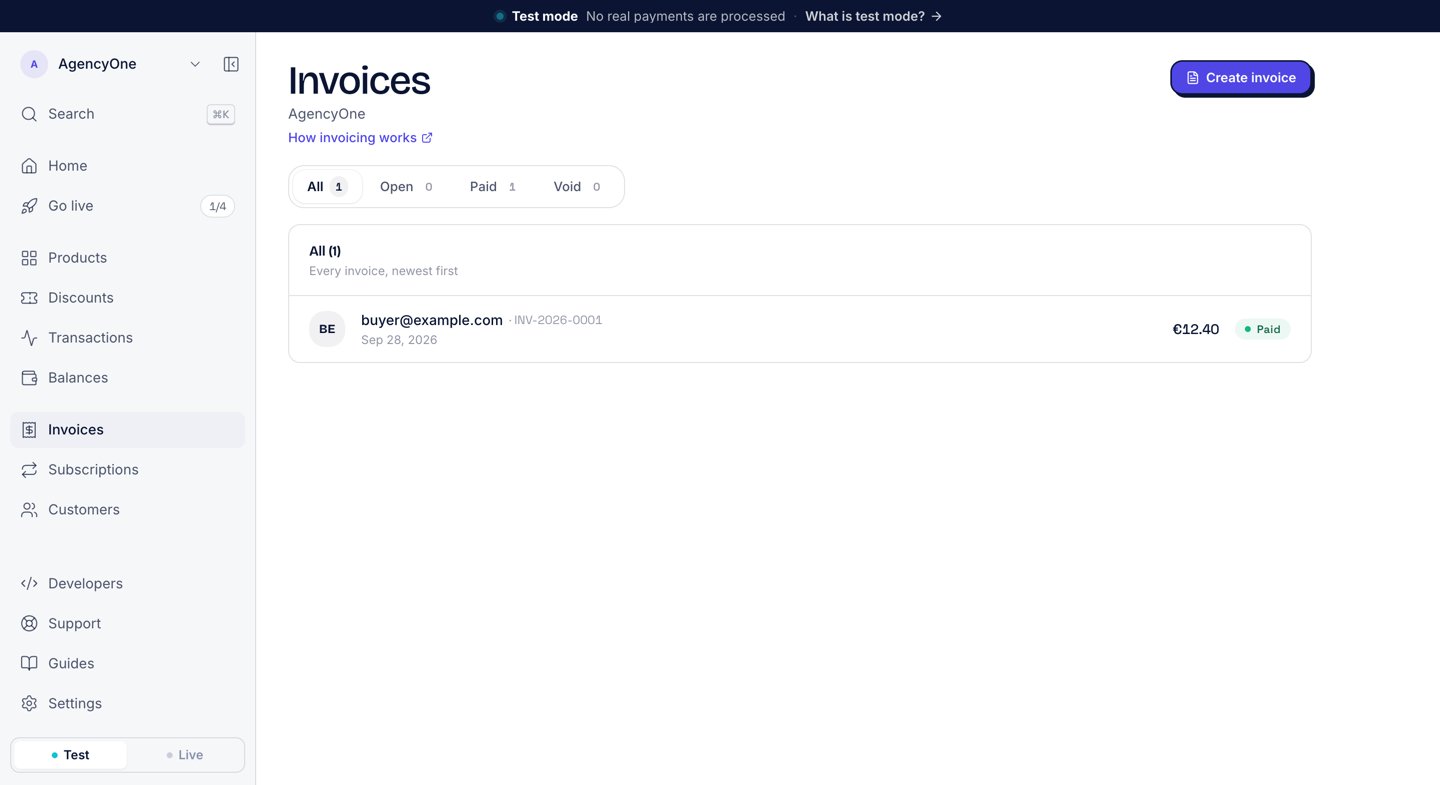1440x785 pixels.
Task: Filter invoices by Open tab
Action: tap(406, 187)
